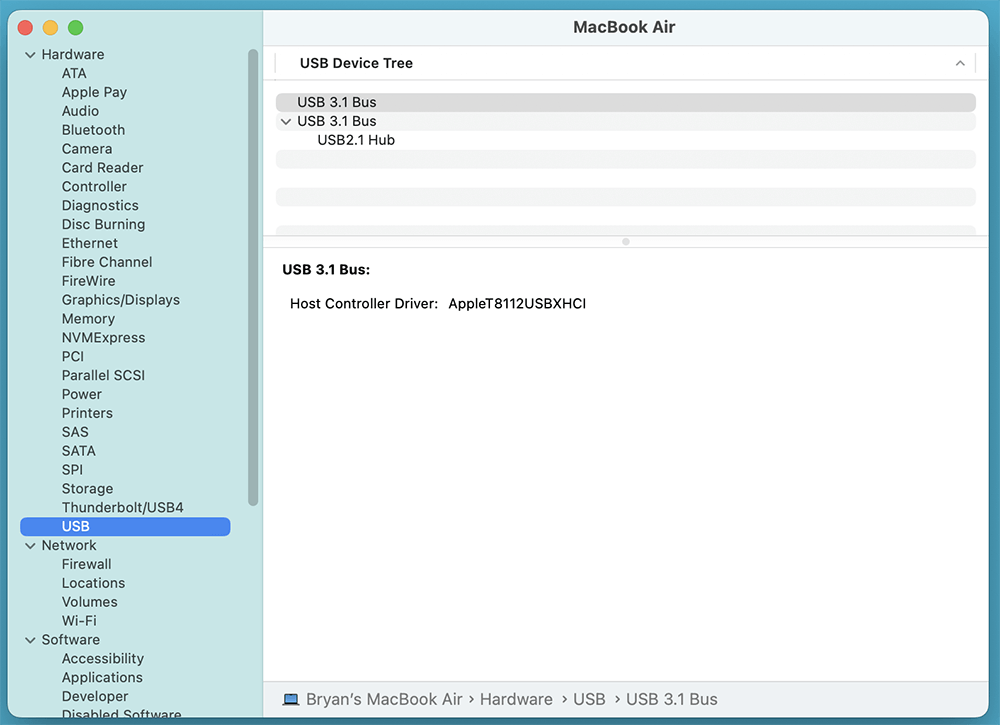Collapse the Software section in sidebar
Viewport: 1000px width, 725px height.
[30, 640]
